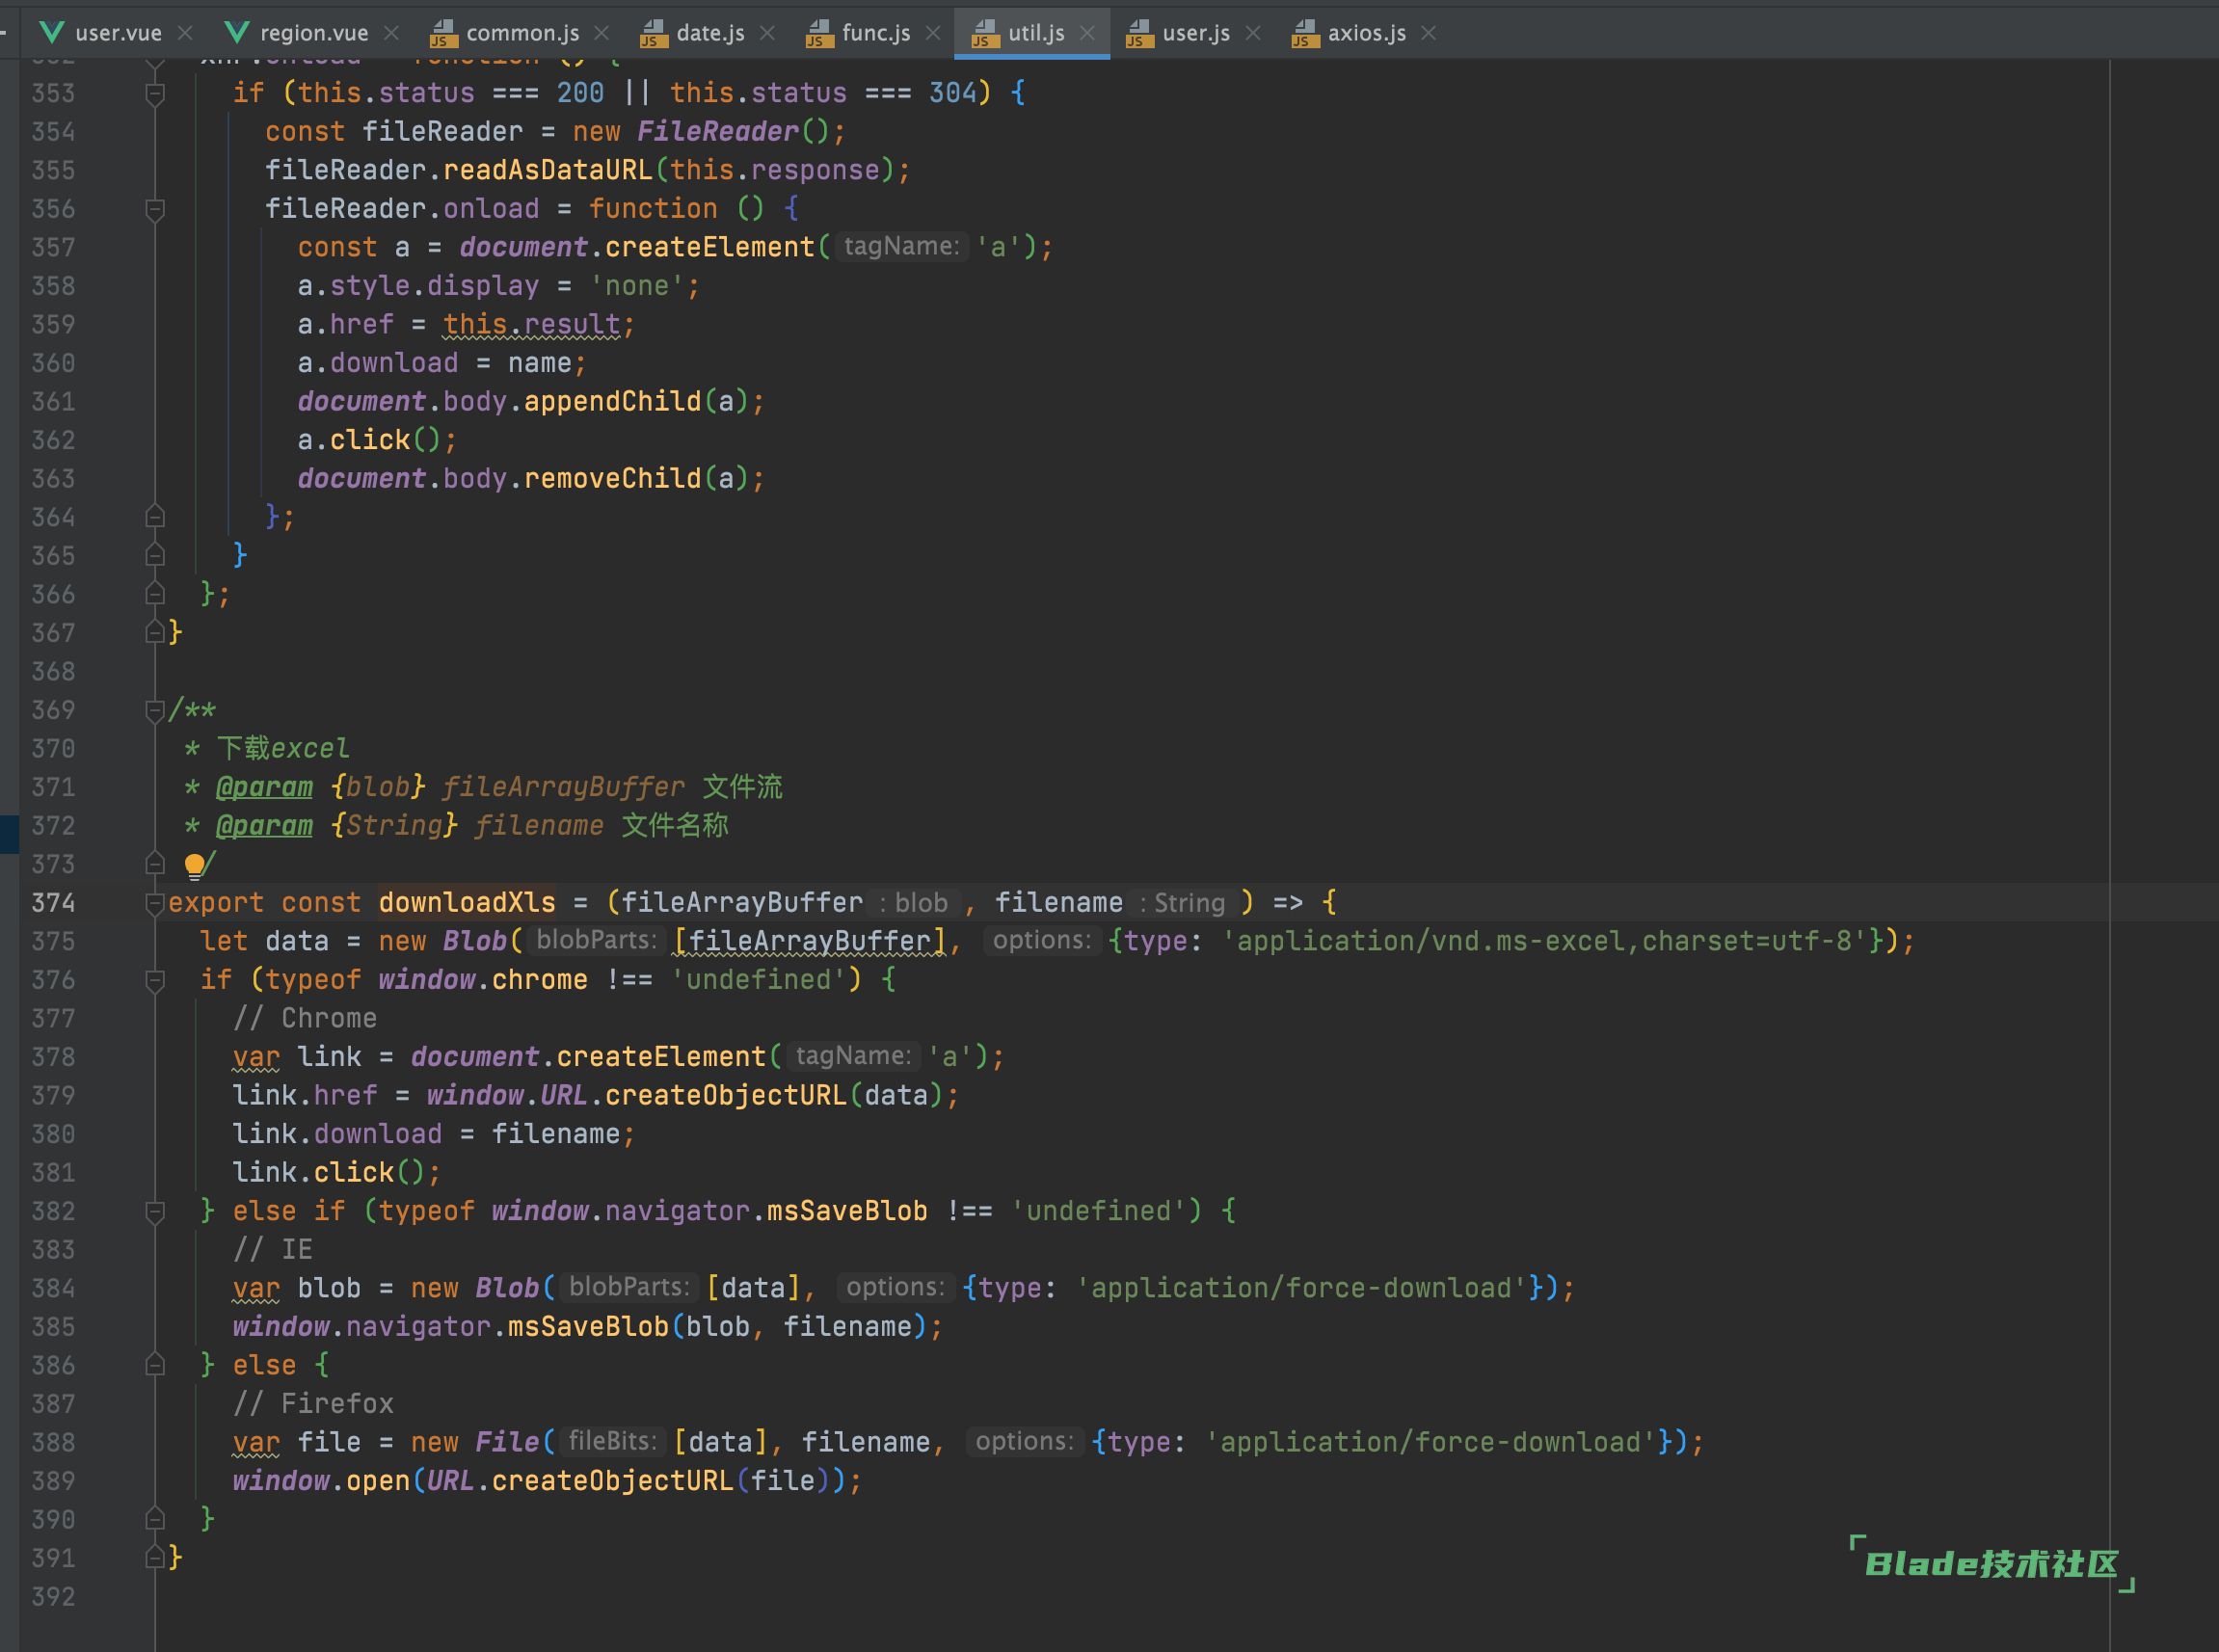The image size is (2219, 1652).
Task: Close the axios.js tab
Action: (1429, 33)
